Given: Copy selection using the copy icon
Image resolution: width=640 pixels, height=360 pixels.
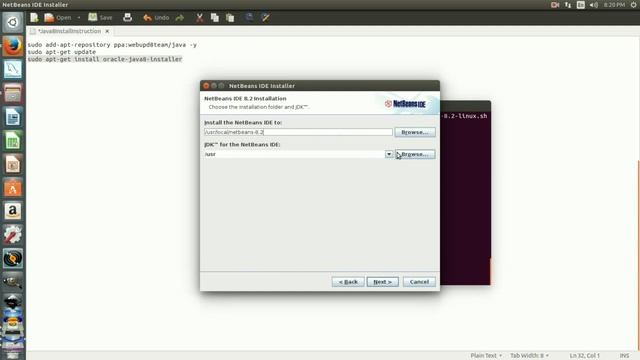Looking at the screenshot, I should click(x=215, y=18).
